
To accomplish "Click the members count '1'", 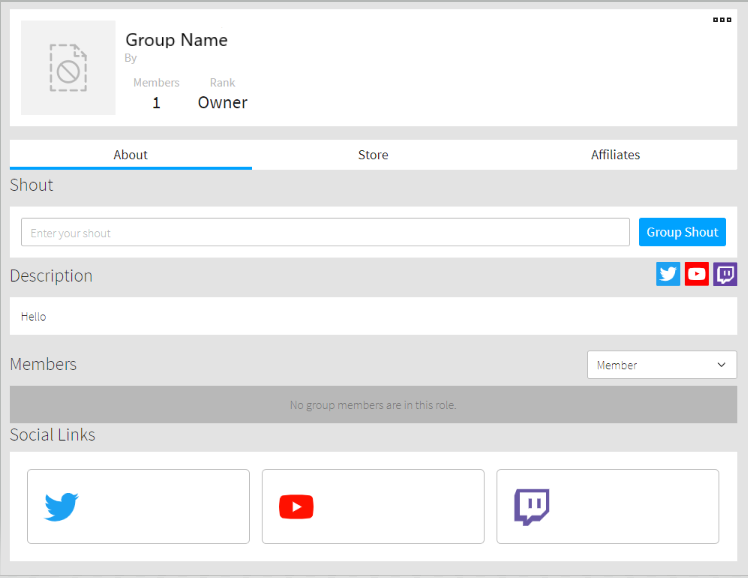I will [156, 103].
